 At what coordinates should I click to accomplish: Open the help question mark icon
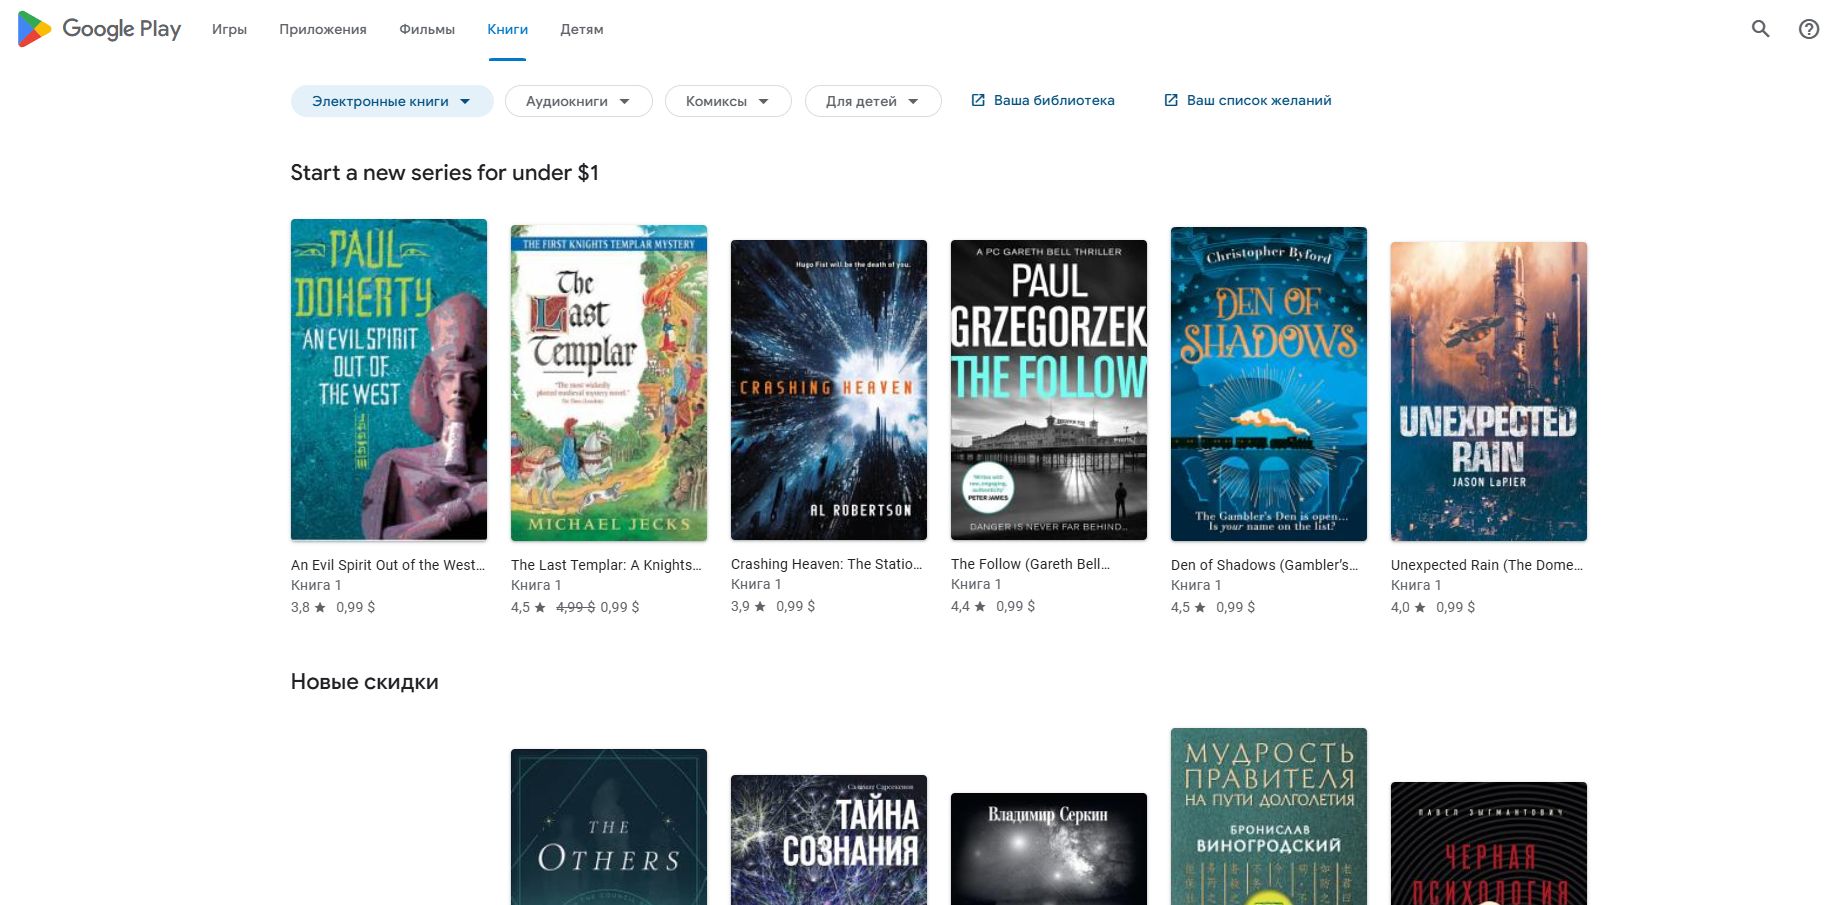(x=1808, y=29)
